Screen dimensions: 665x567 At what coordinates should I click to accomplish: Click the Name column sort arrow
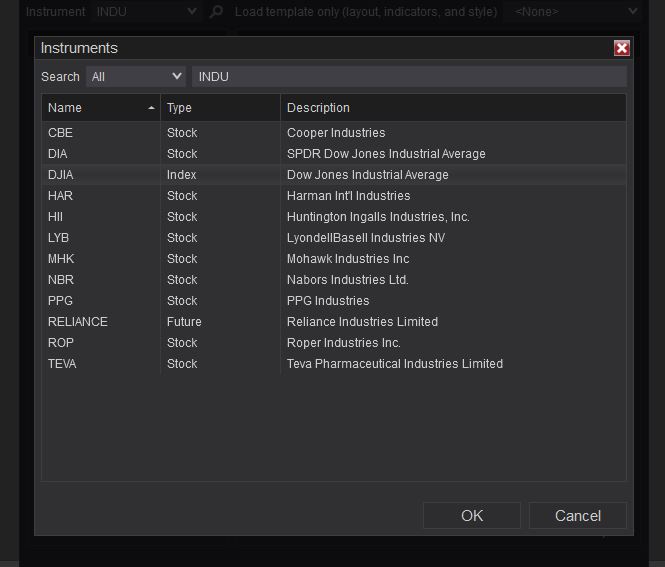point(151,108)
